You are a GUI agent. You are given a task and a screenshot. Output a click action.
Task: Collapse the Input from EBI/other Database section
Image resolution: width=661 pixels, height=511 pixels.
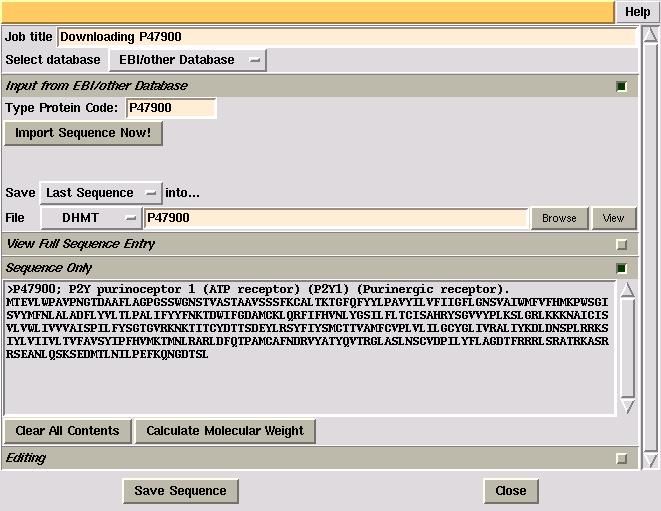tap(621, 86)
